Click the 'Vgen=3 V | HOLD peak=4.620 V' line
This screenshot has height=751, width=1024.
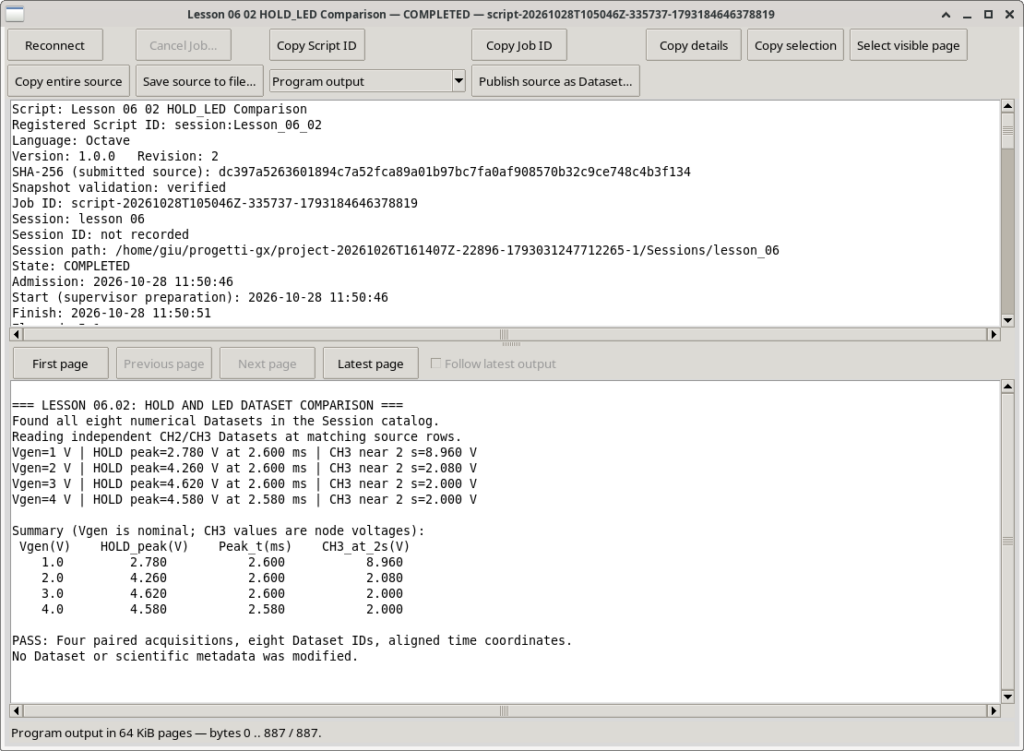tap(244, 484)
